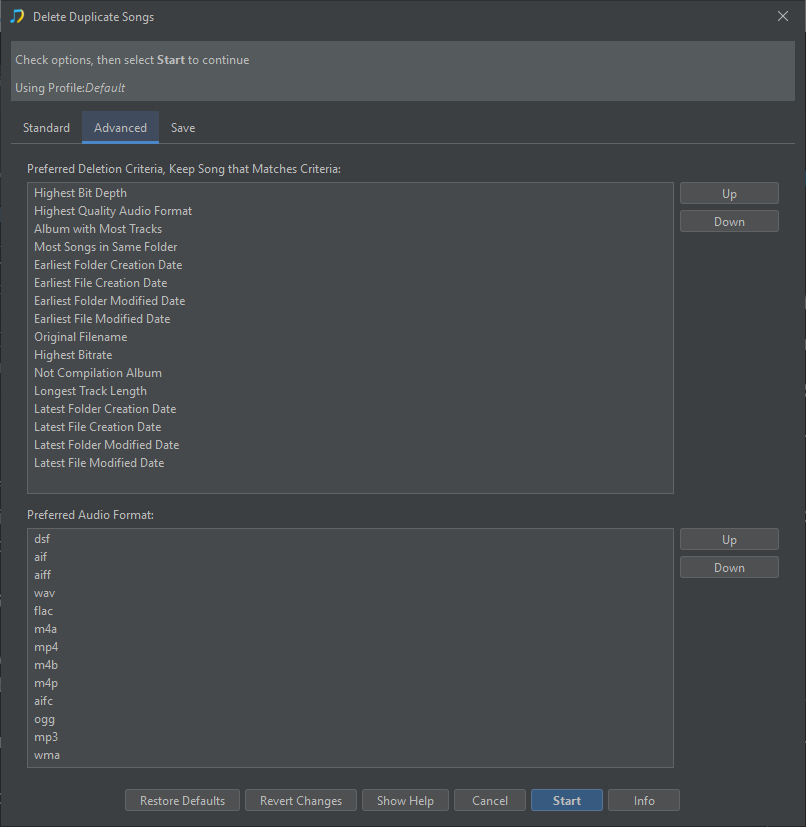Select the m4b audio format

(350, 665)
